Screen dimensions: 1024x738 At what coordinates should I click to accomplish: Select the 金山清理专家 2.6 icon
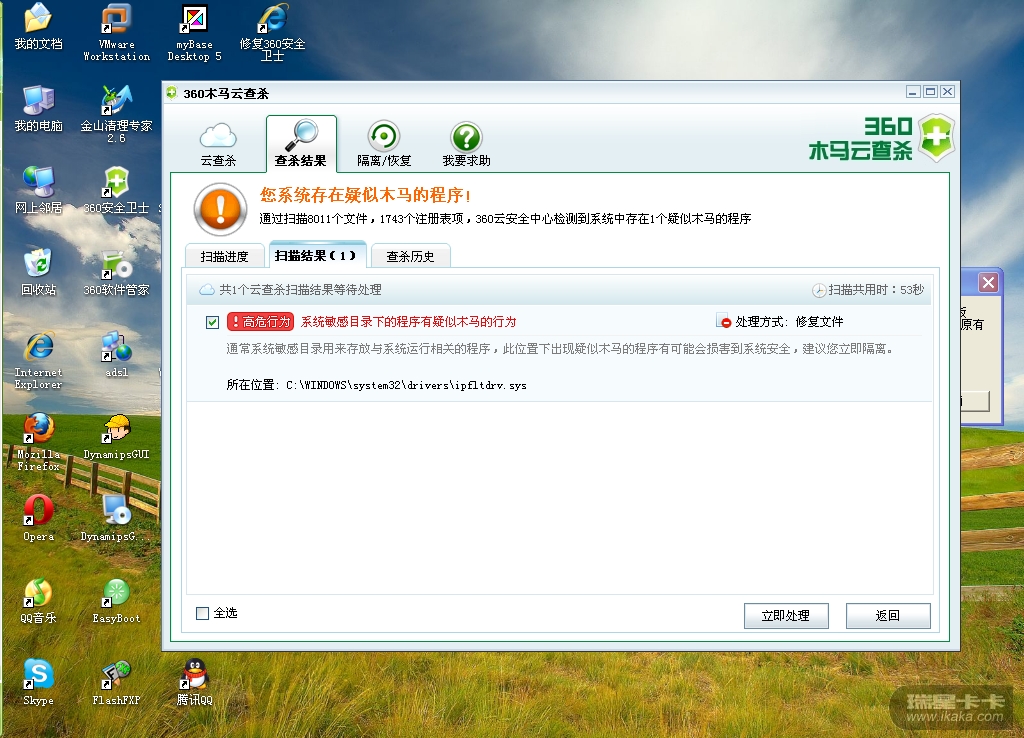coord(116,114)
